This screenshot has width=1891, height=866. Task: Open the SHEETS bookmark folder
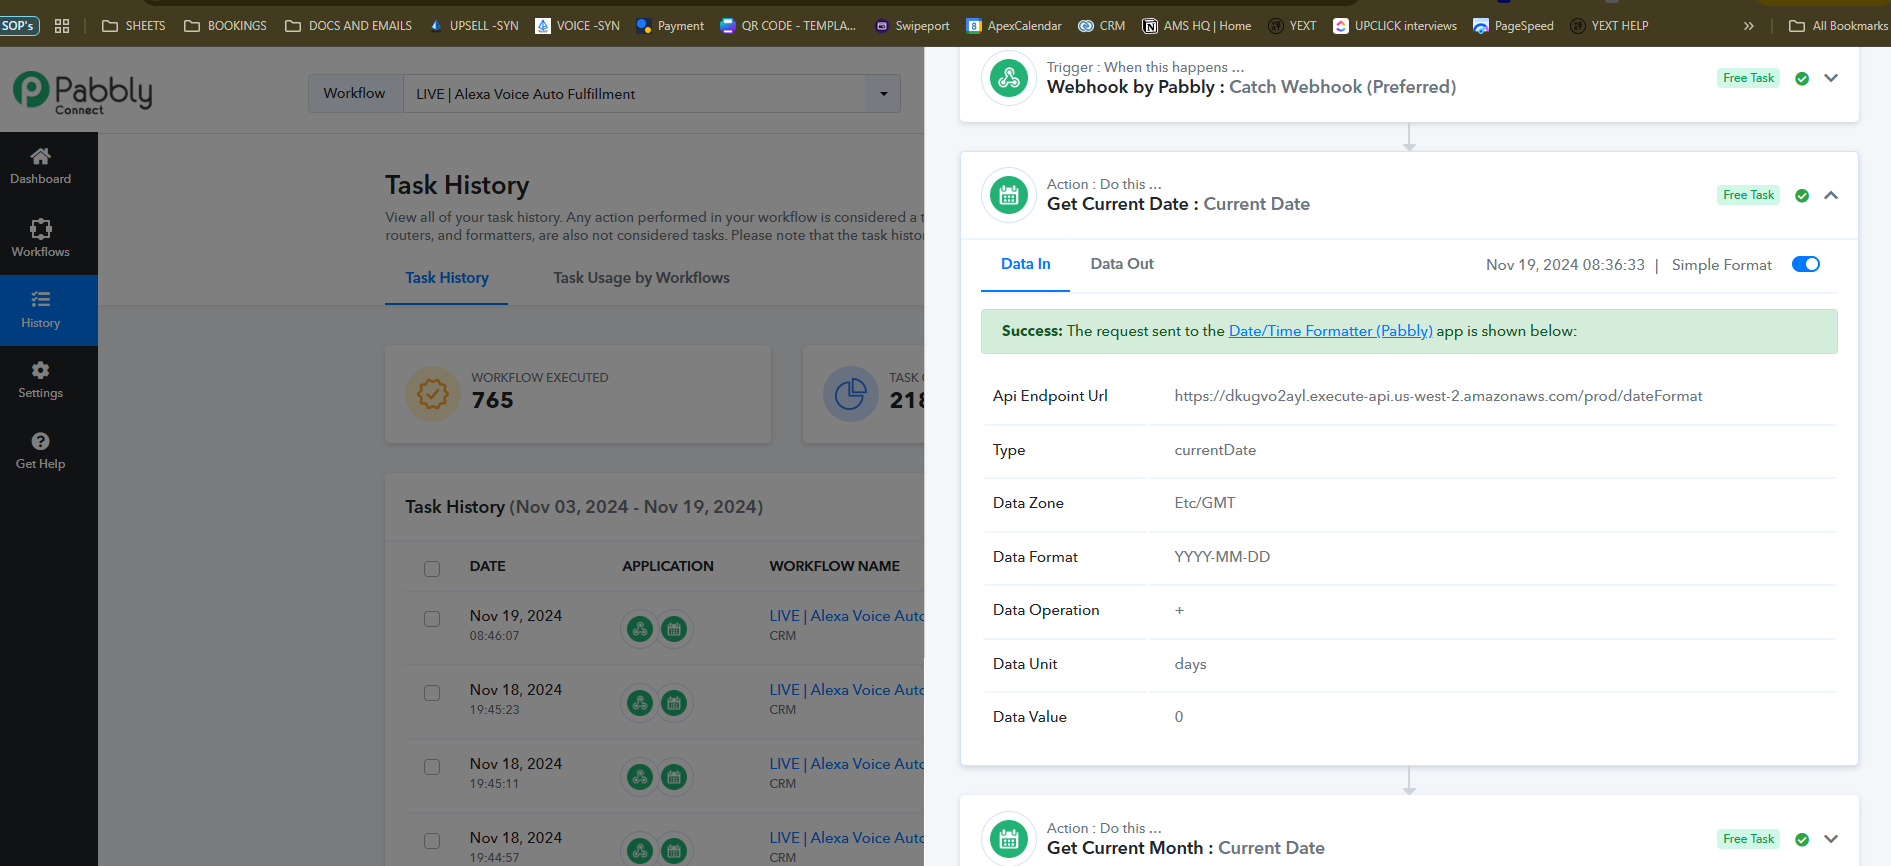pyautogui.click(x=134, y=26)
